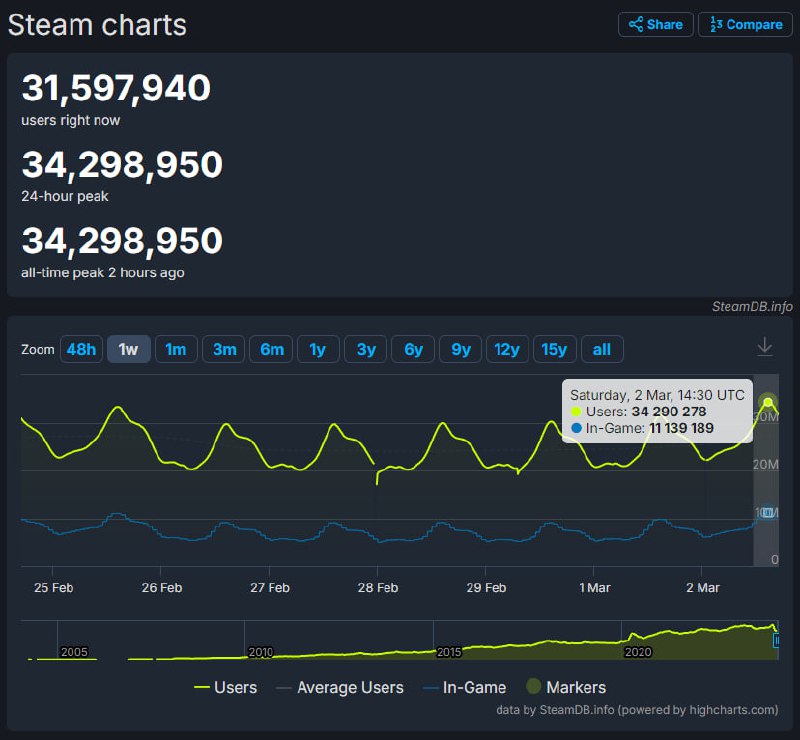This screenshot has height=740, width=800.
Task: Toggle Markers in the chart legend
Action: coord(566,687)
